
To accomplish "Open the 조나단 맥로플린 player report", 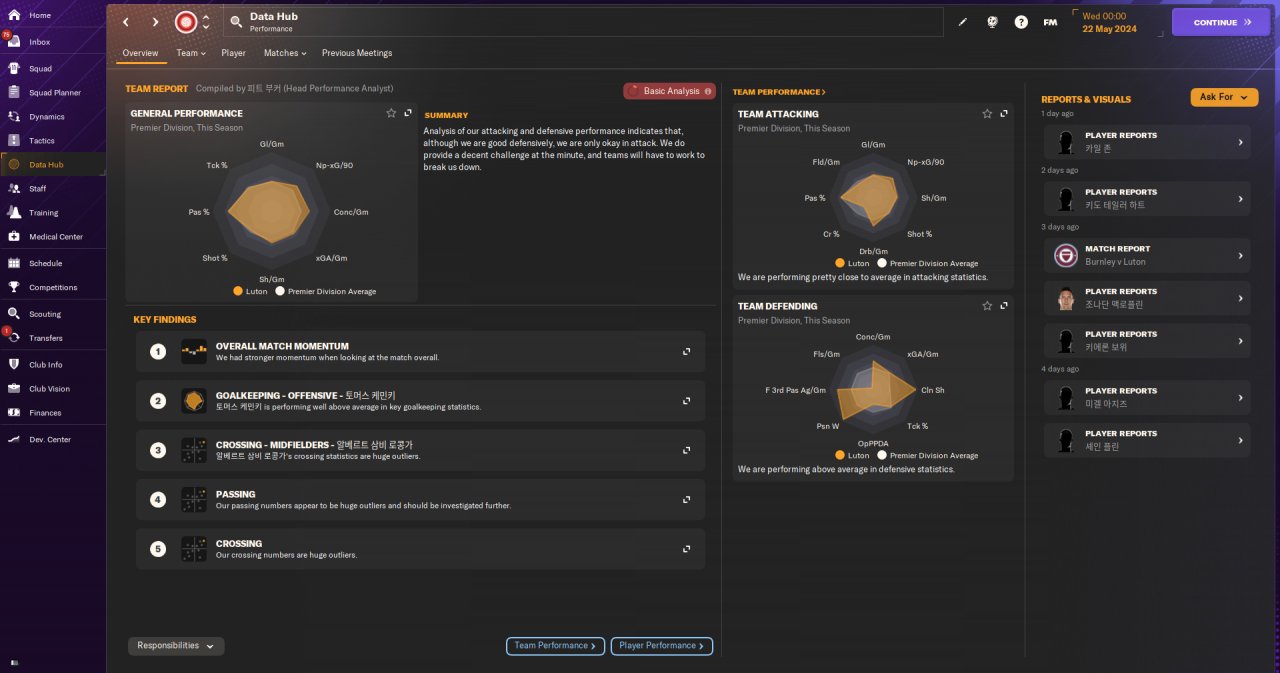I will tap(1147, 298).
